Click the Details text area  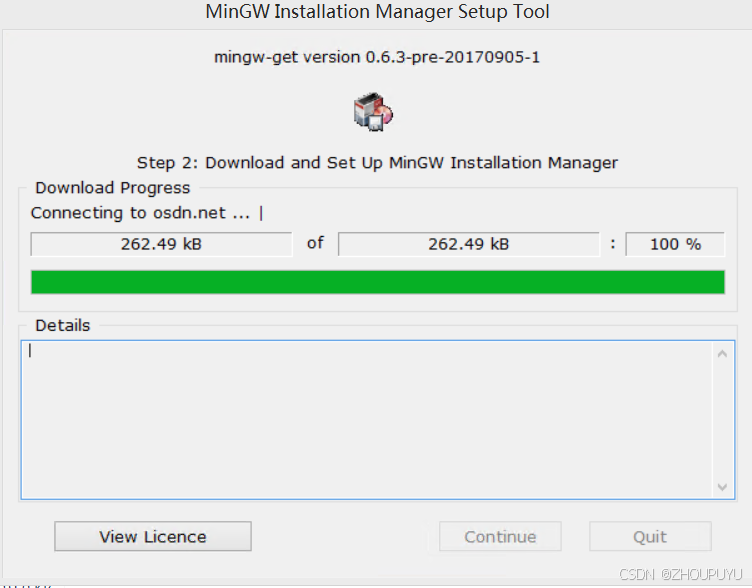click(367, 420)
